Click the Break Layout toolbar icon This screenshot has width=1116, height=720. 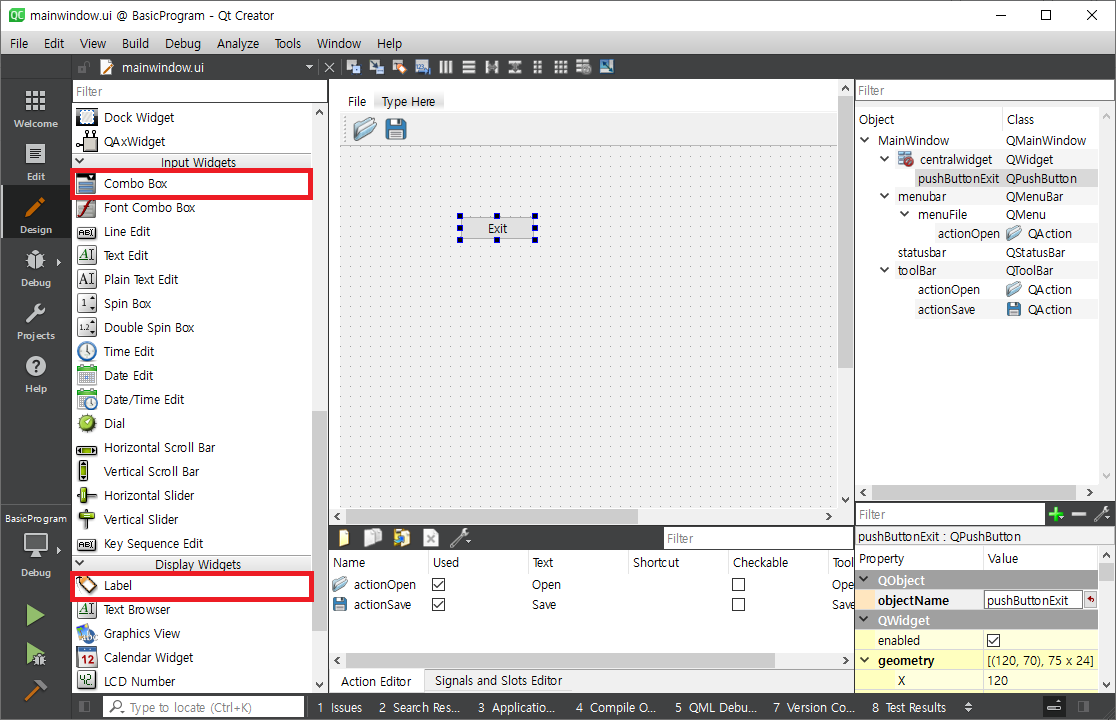584,67
